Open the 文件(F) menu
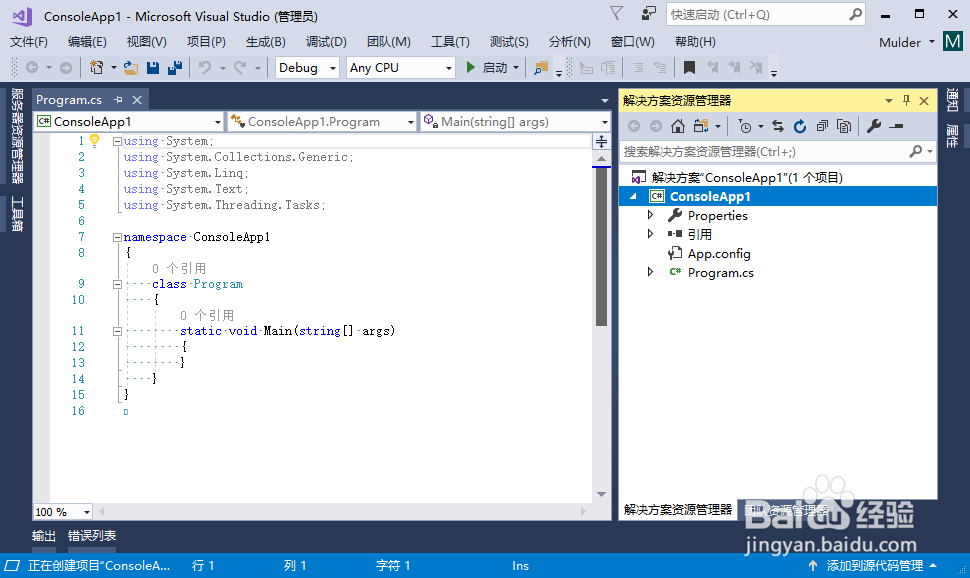The width and height of the screenshot is (970, 578). tap(28, 41)
